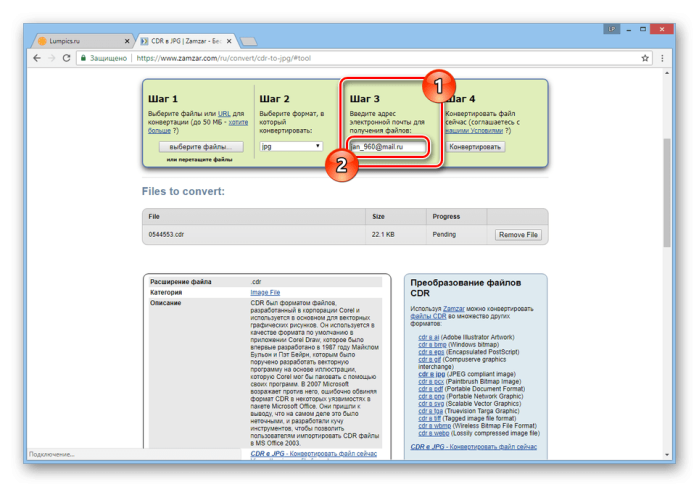Click file name 0544553.cdr
This screenshot has width=699, height=487.
coord(166,234)
